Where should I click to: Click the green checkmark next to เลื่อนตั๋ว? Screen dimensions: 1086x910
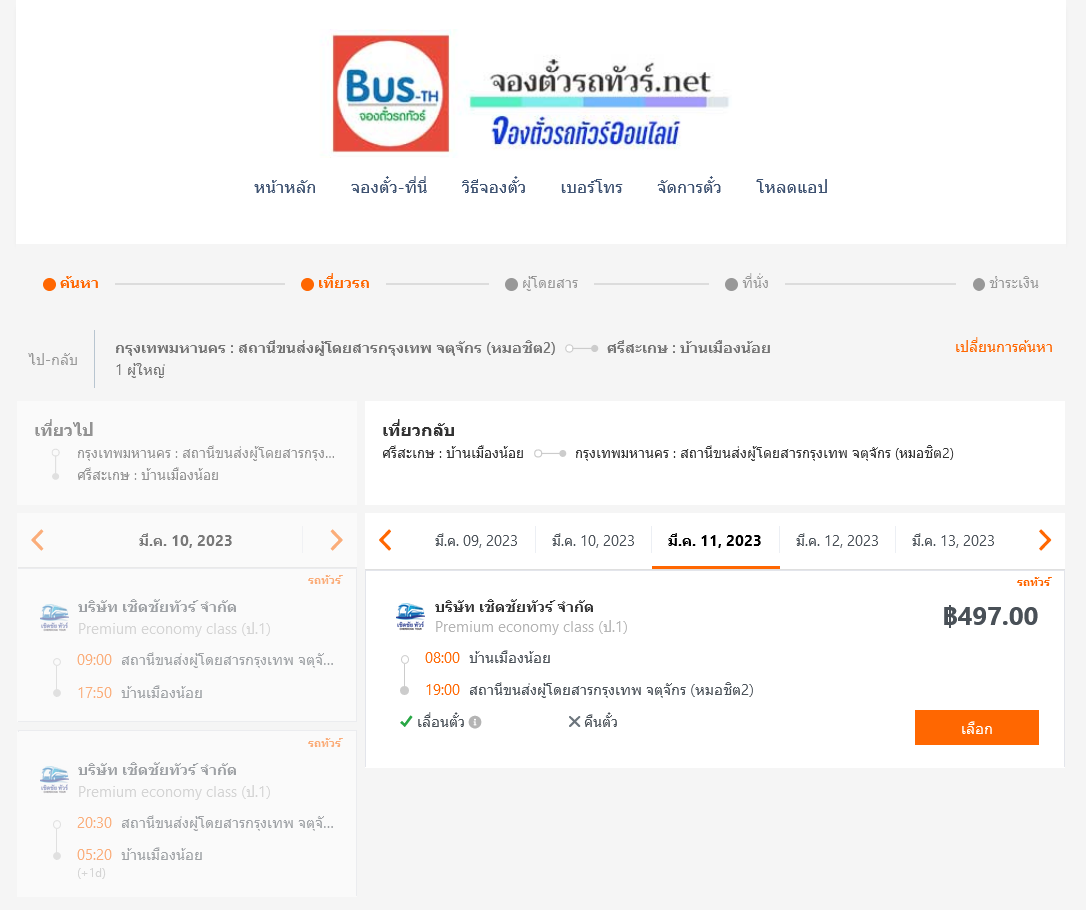(x=407, y=722)
